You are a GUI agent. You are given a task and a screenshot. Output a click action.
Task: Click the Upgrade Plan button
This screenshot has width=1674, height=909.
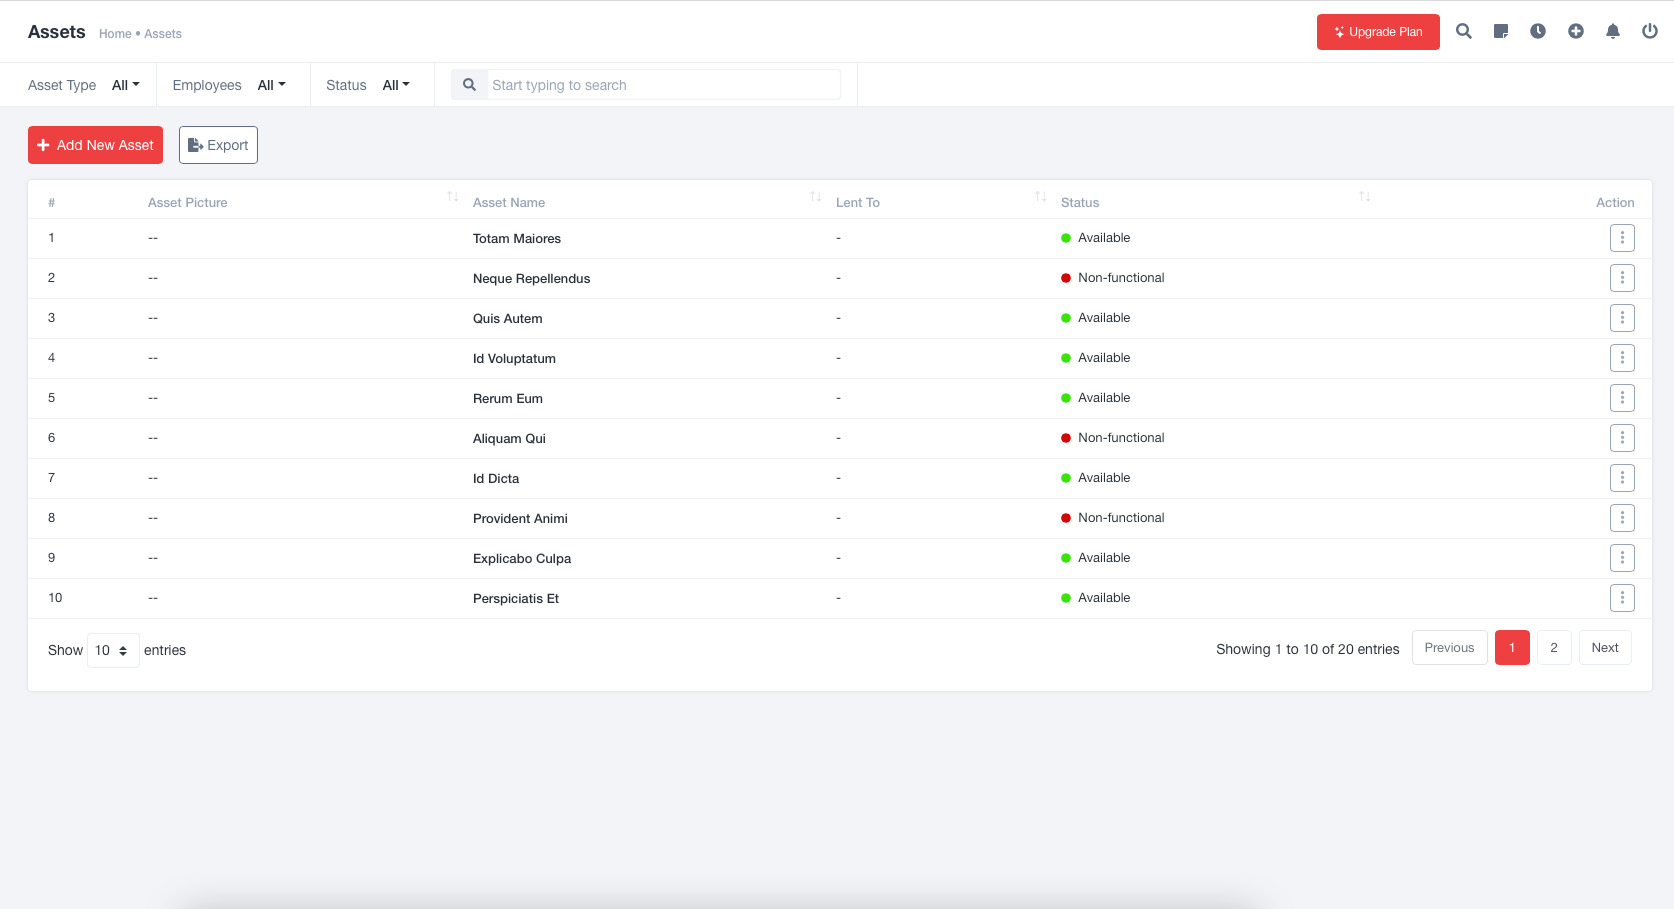(x=1378, y=32)
